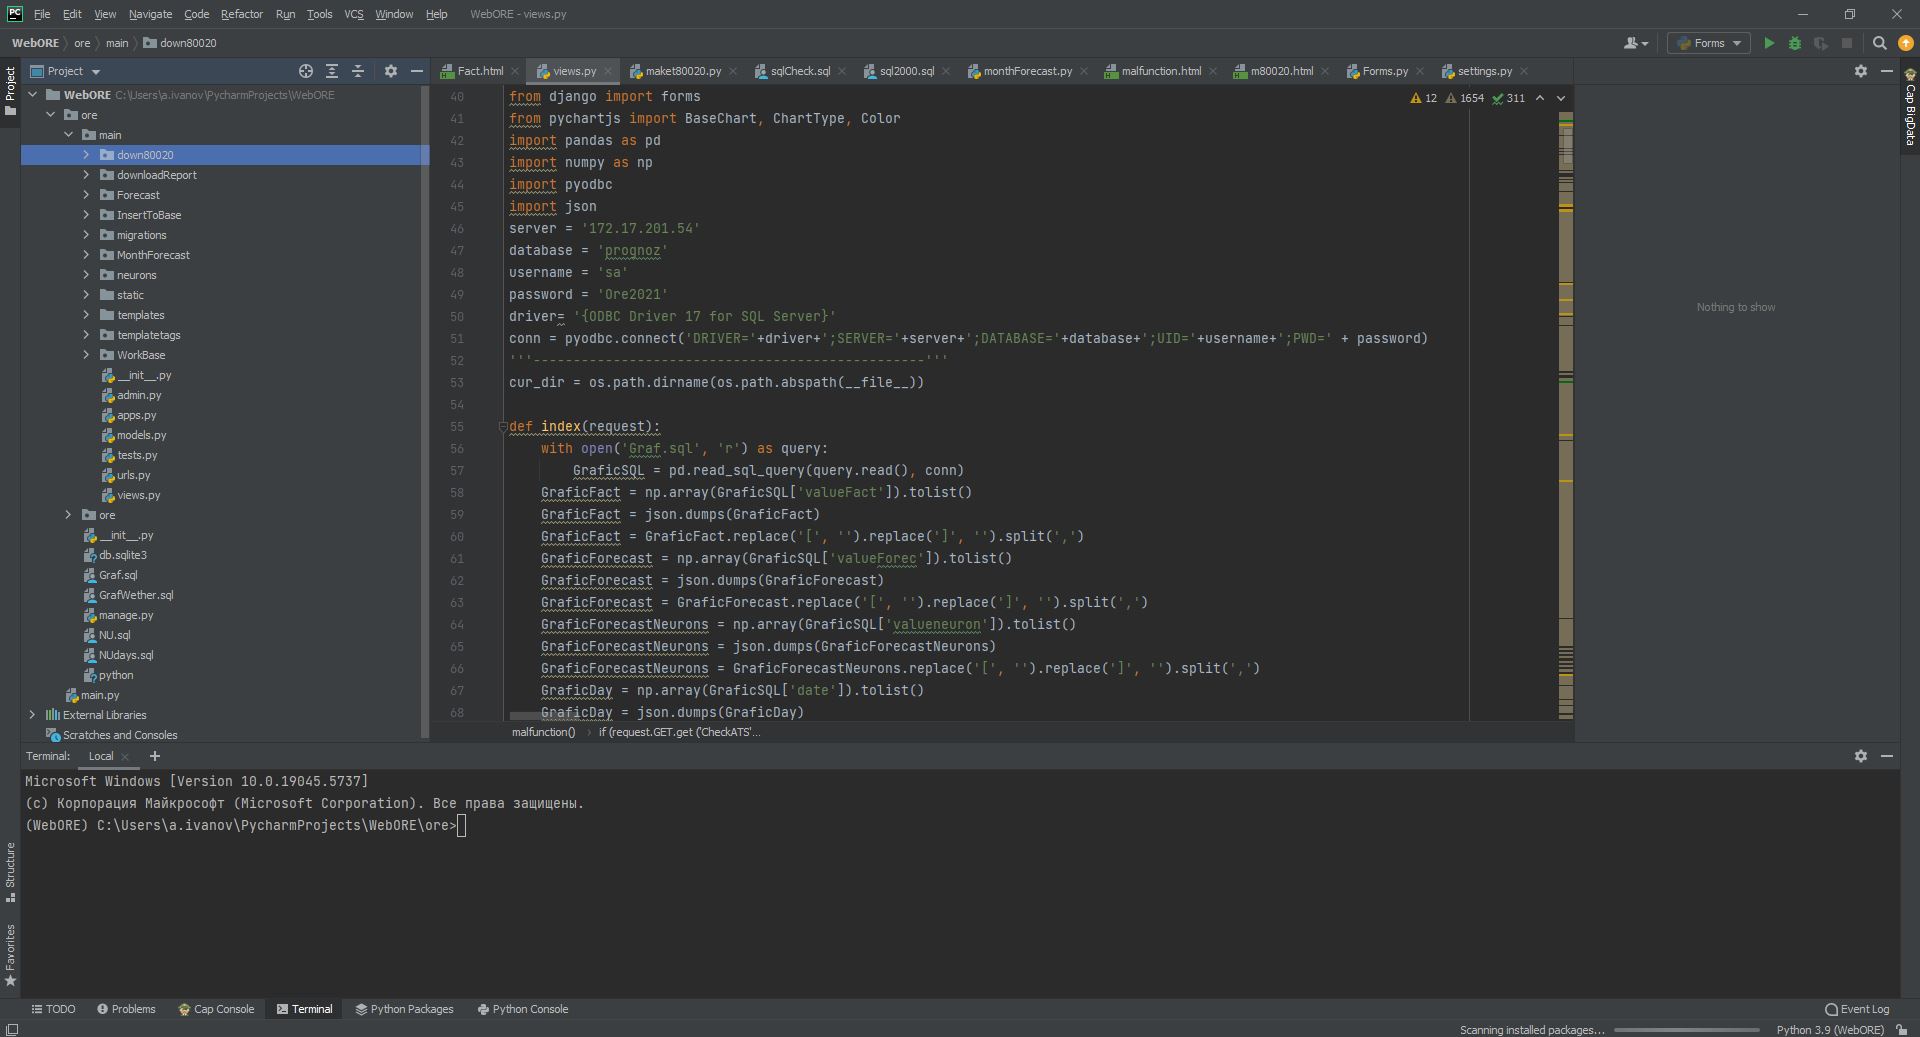Click the scanning packages progress bar
Viewport: 1920px width, 1037px height.
pos(1686,1030)
